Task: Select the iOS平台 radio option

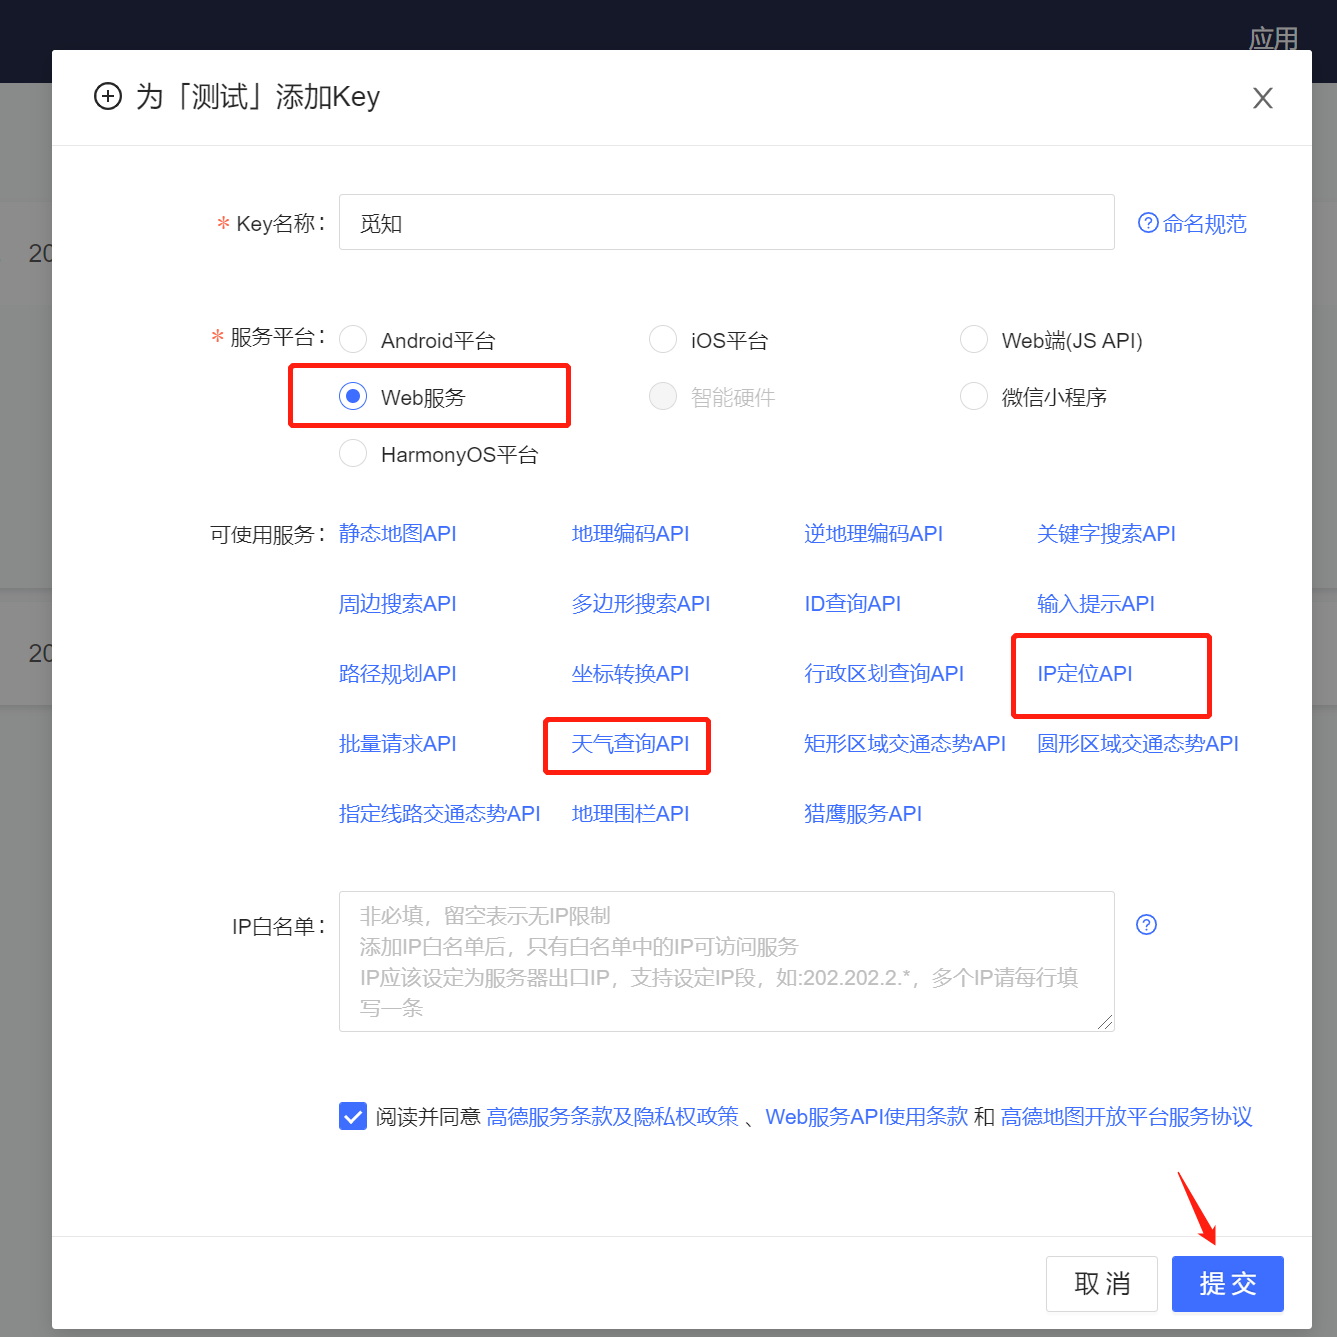Action: (x=663, y=340)
